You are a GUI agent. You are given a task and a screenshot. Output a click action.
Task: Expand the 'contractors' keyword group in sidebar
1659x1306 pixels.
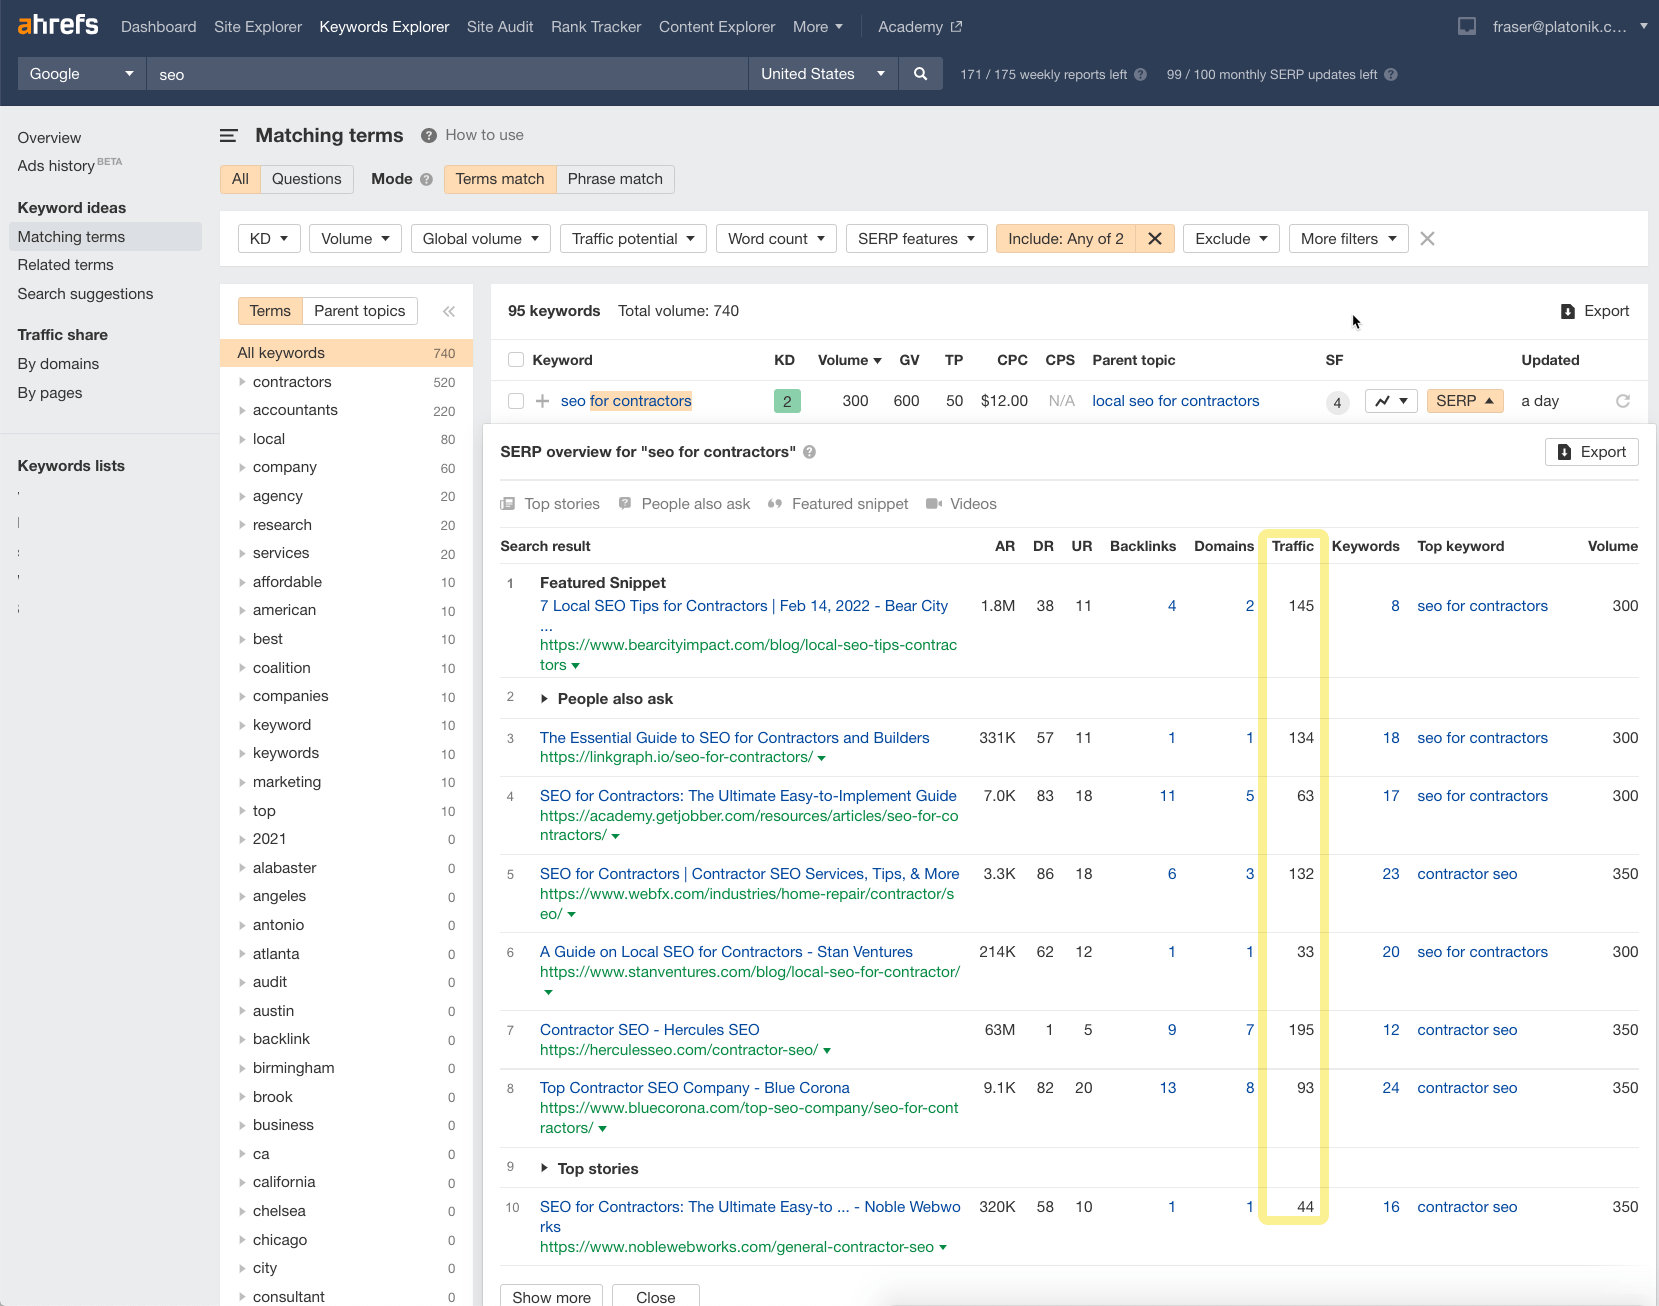[241, 382]
